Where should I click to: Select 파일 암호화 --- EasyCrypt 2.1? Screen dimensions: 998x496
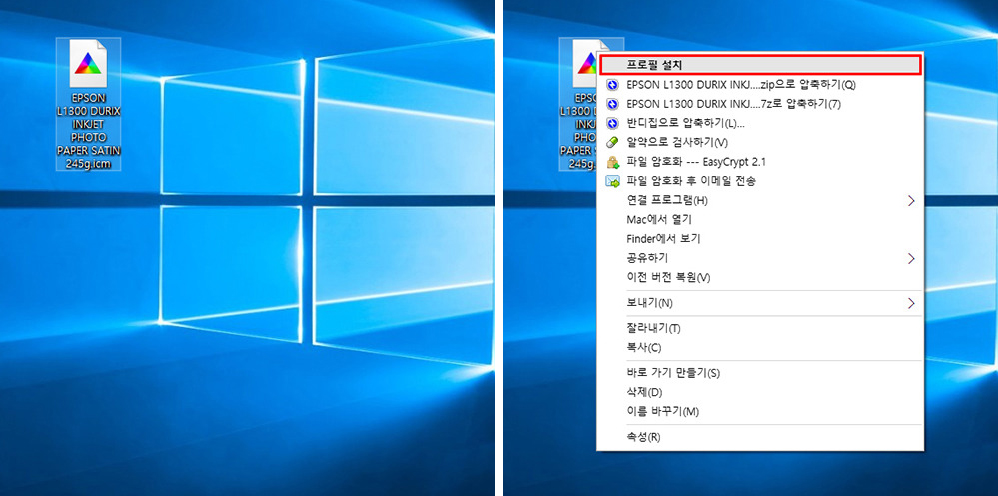click(x=759, y=162)
